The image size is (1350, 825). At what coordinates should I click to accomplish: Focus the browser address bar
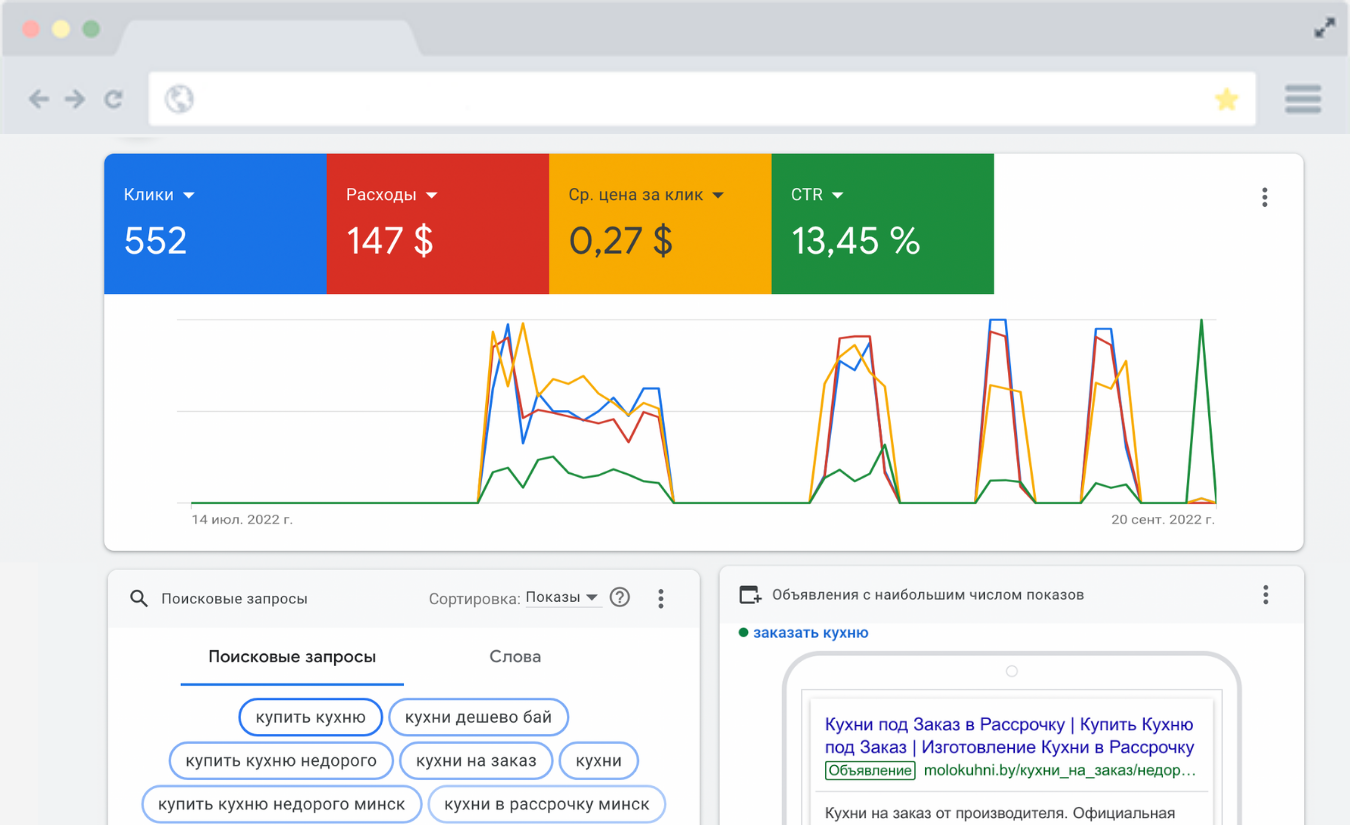click(x=702, y=99)
